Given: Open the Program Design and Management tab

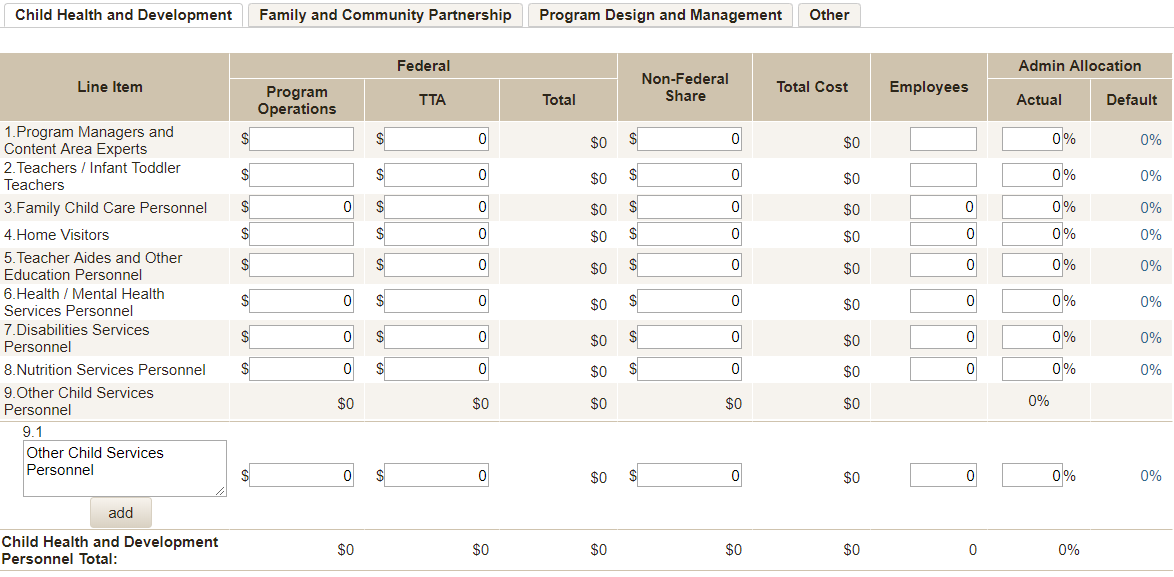Looking at the screenshot, I should (x=660, y=15).
